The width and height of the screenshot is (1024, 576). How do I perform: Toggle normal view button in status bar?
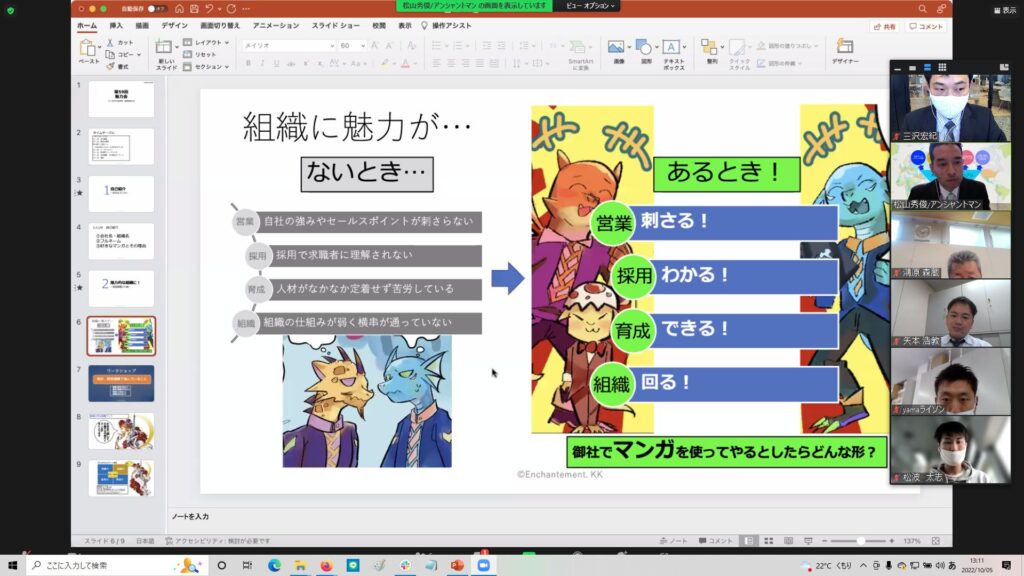(749, 541)
